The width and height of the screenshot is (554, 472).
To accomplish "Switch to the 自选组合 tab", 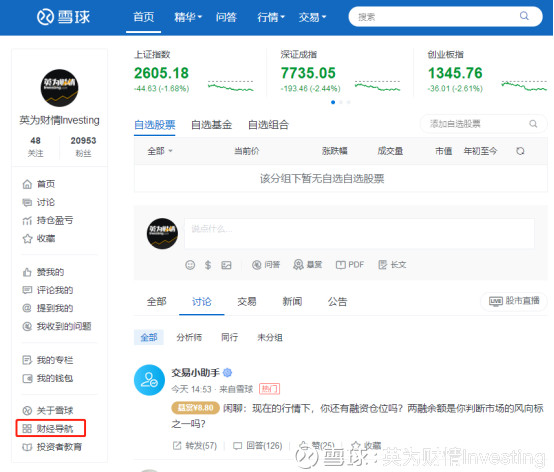I will click(269, 125).
